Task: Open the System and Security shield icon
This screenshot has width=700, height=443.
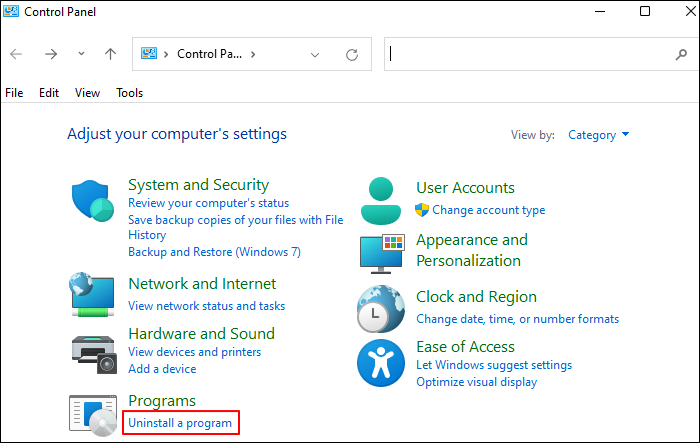Action: click(x=93, y=201)
